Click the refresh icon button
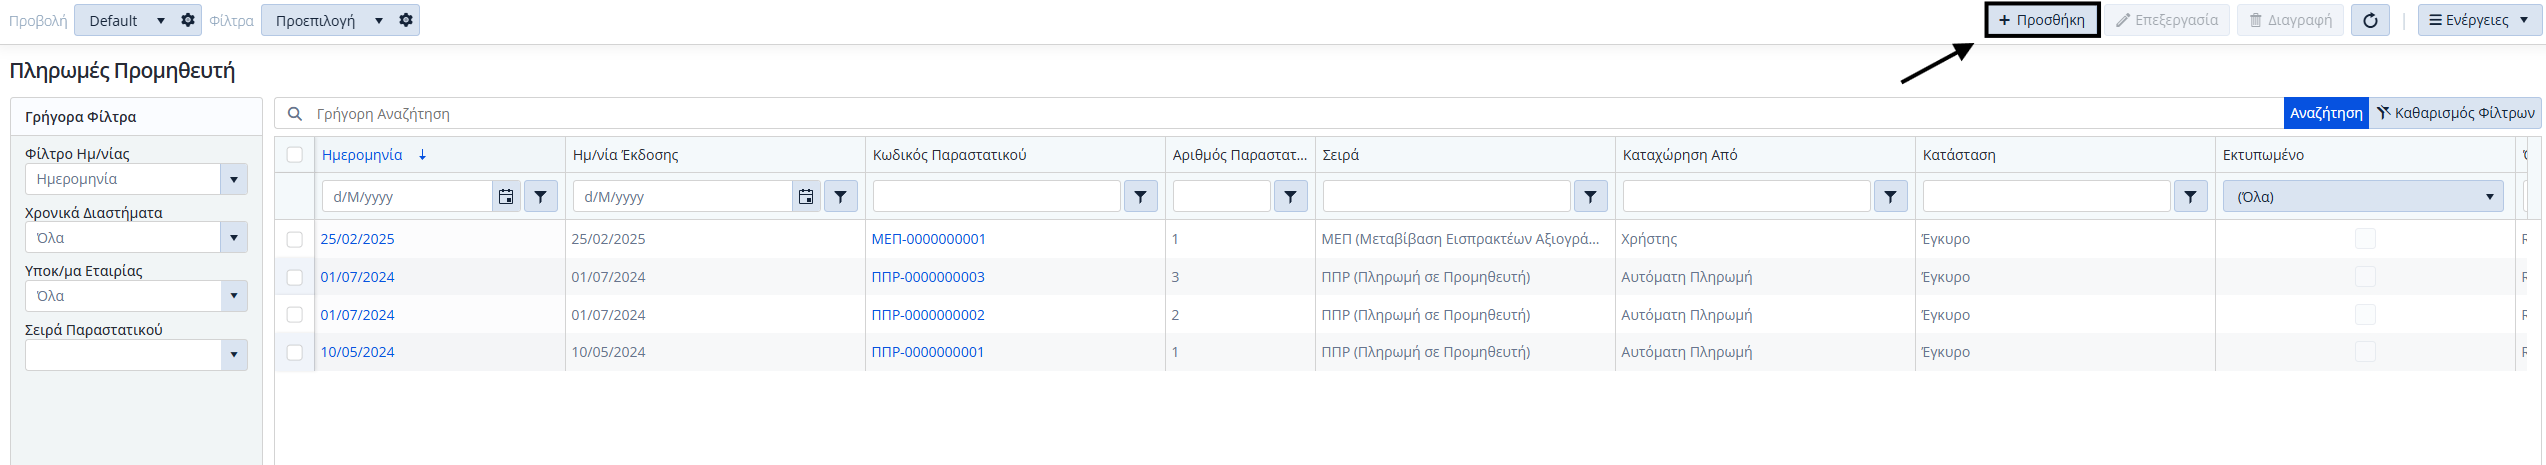This screenshot has width=2546, height=465. (x=2370, y=20)
